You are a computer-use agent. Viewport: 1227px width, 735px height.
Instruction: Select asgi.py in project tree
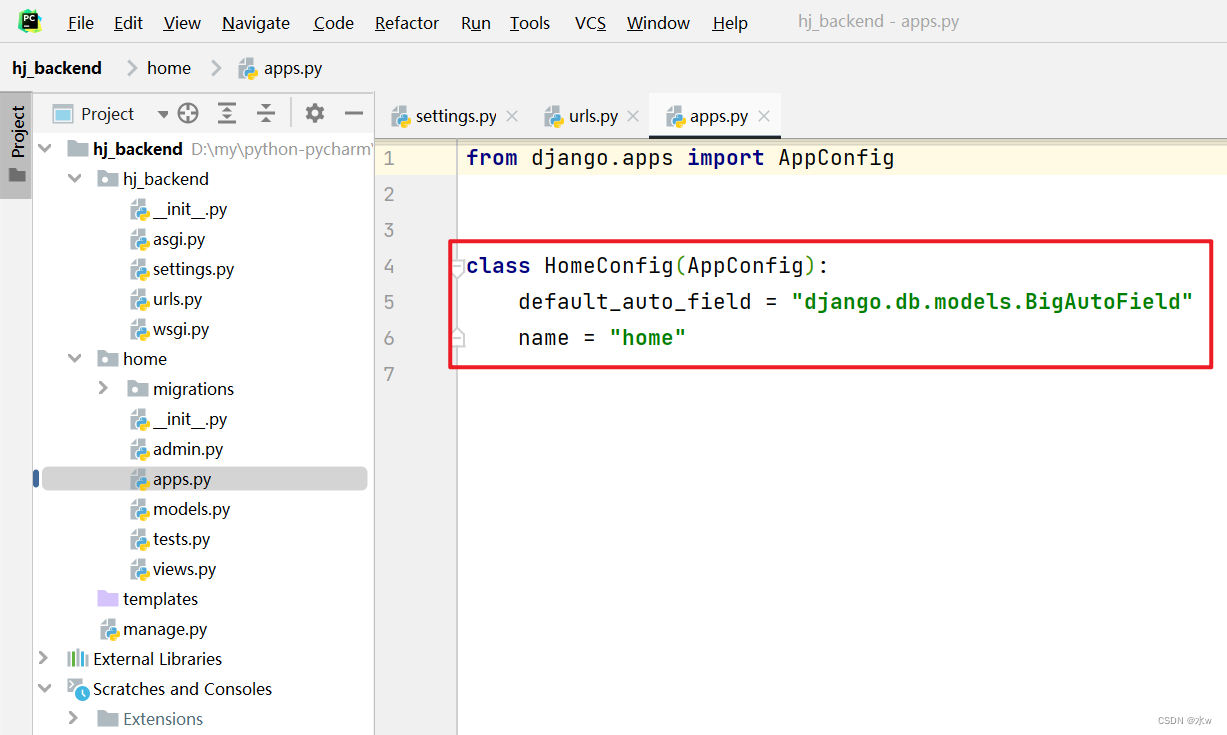tap(167, 239)
